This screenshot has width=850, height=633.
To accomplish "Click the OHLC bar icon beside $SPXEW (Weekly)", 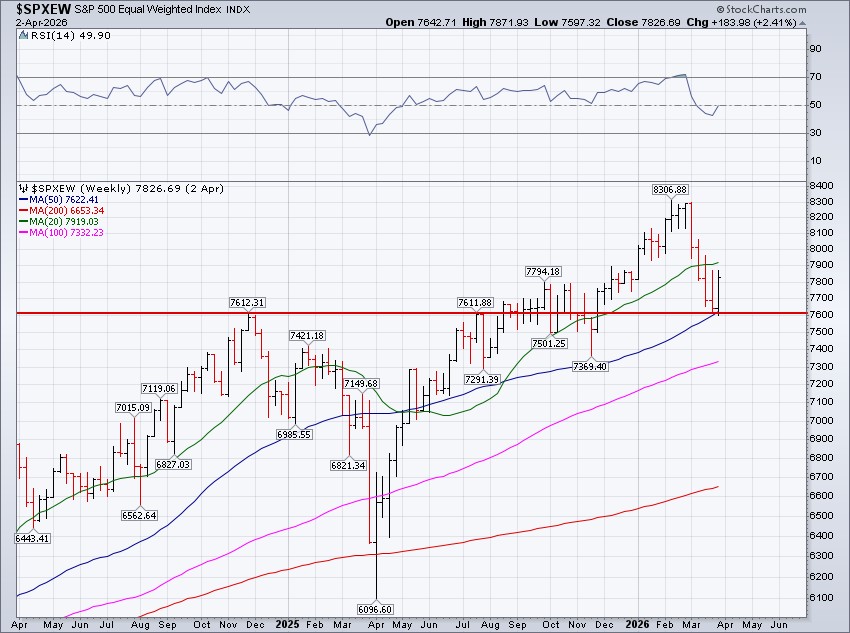I will click(22, 187).
